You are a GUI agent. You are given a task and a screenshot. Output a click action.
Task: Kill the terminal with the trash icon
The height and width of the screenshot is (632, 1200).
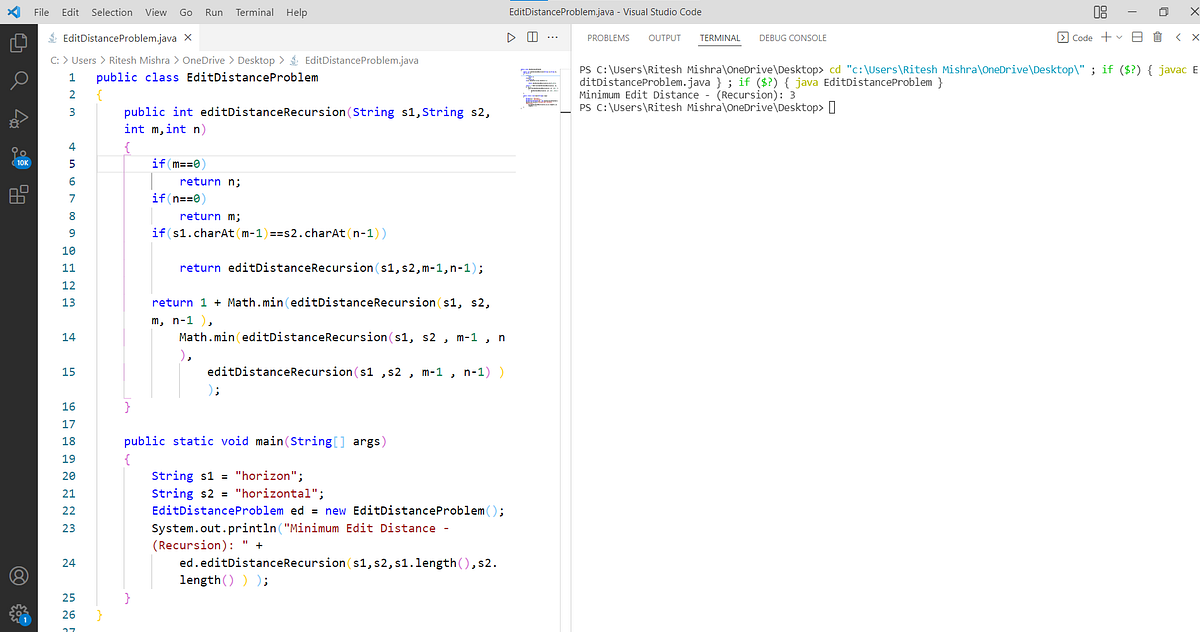coord(1157,36)
